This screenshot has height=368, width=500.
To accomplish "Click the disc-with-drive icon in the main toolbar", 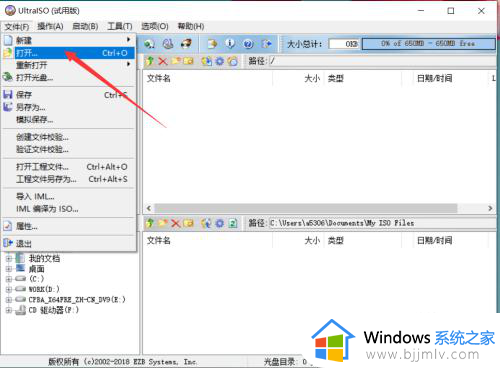I will click(150, 44).
